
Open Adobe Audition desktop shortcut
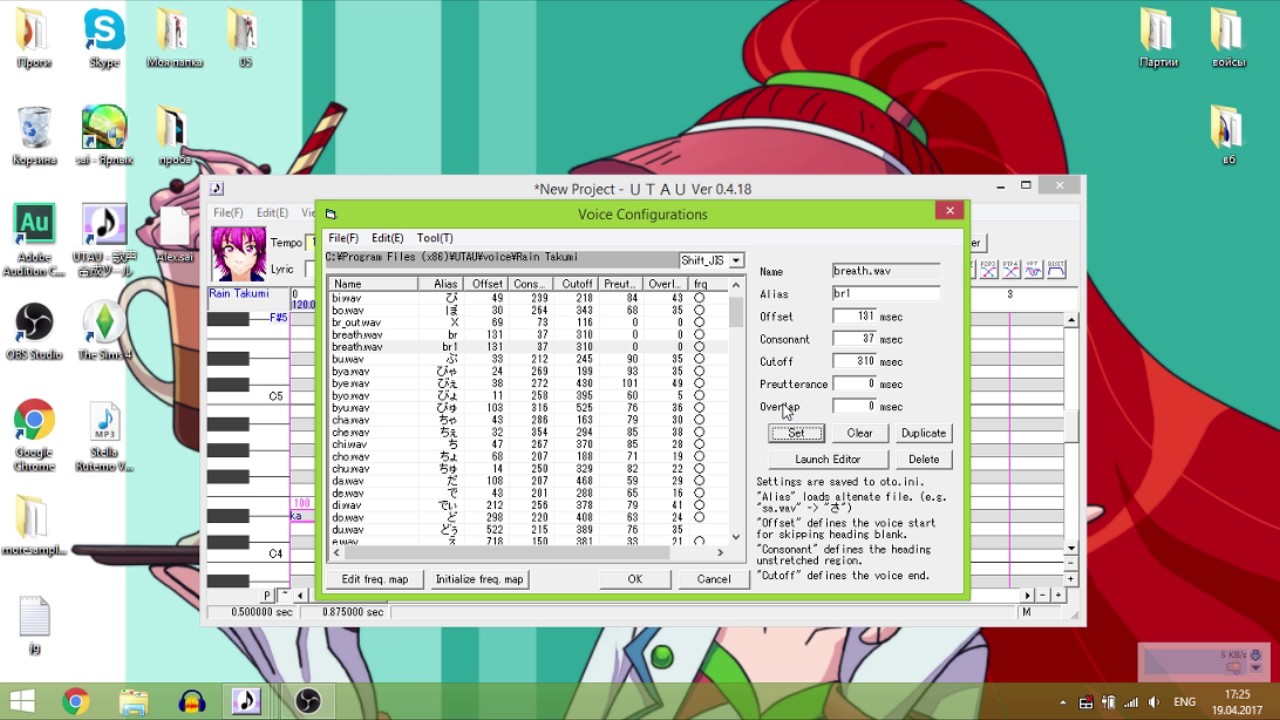click(34, 240)
